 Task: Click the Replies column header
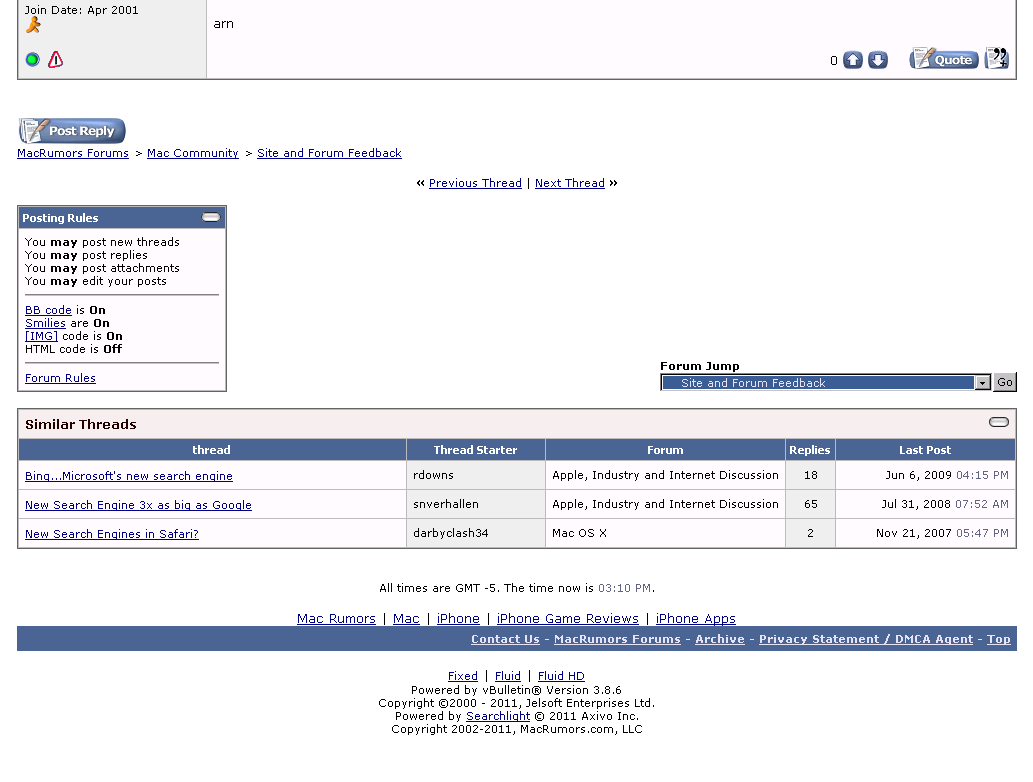810,450
